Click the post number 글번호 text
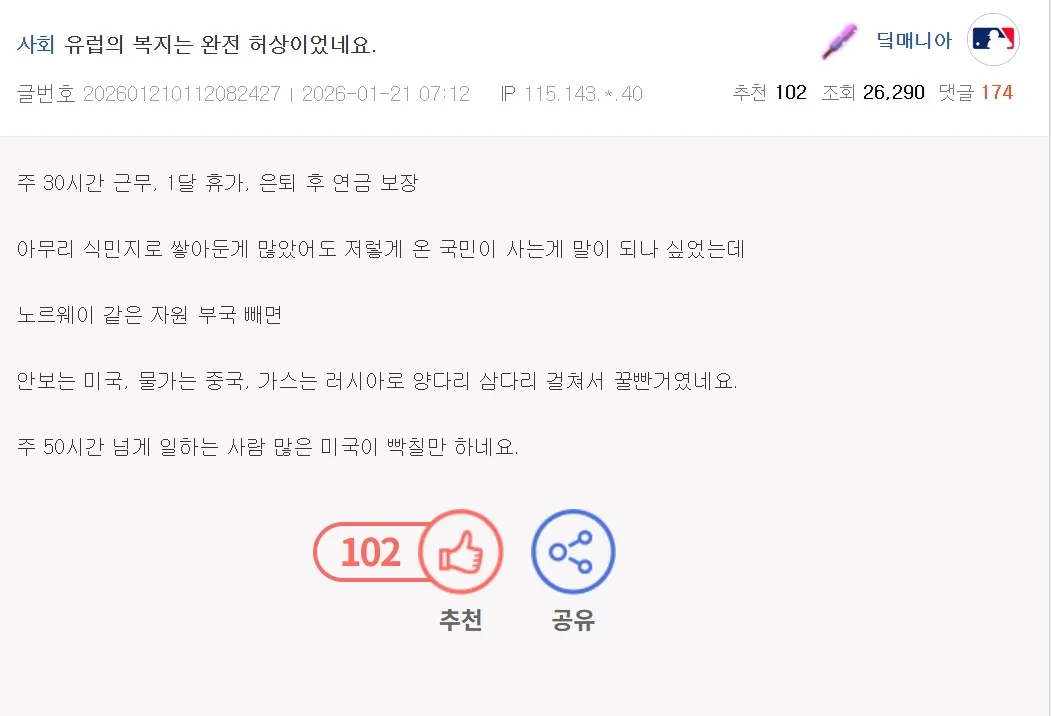Image resolution: width=1051 pixels, height=716 pixels. 148,94
